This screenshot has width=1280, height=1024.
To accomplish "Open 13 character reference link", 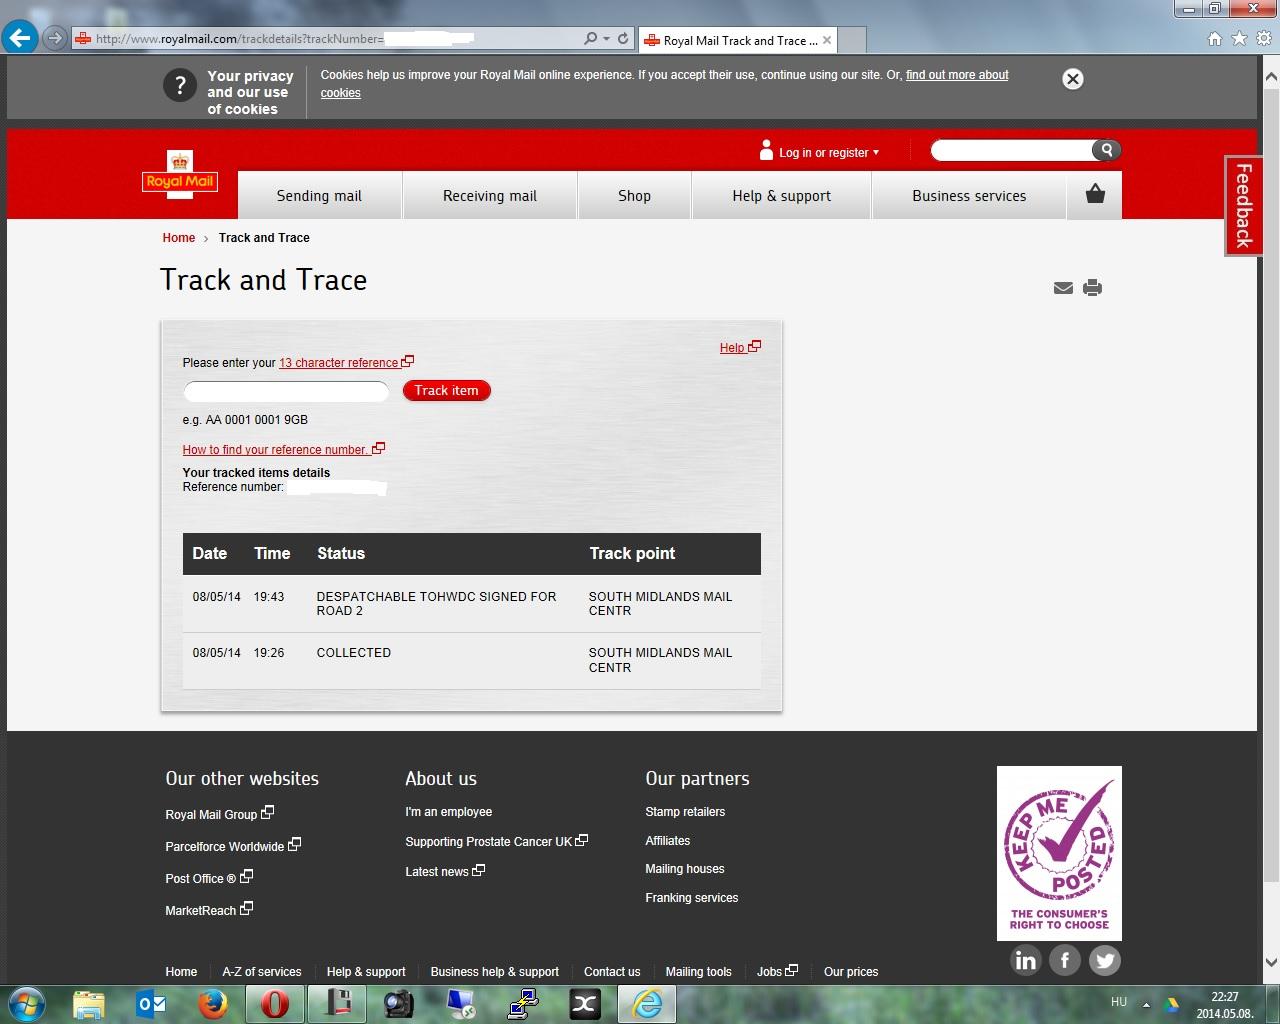I will (x=346, y=363).
